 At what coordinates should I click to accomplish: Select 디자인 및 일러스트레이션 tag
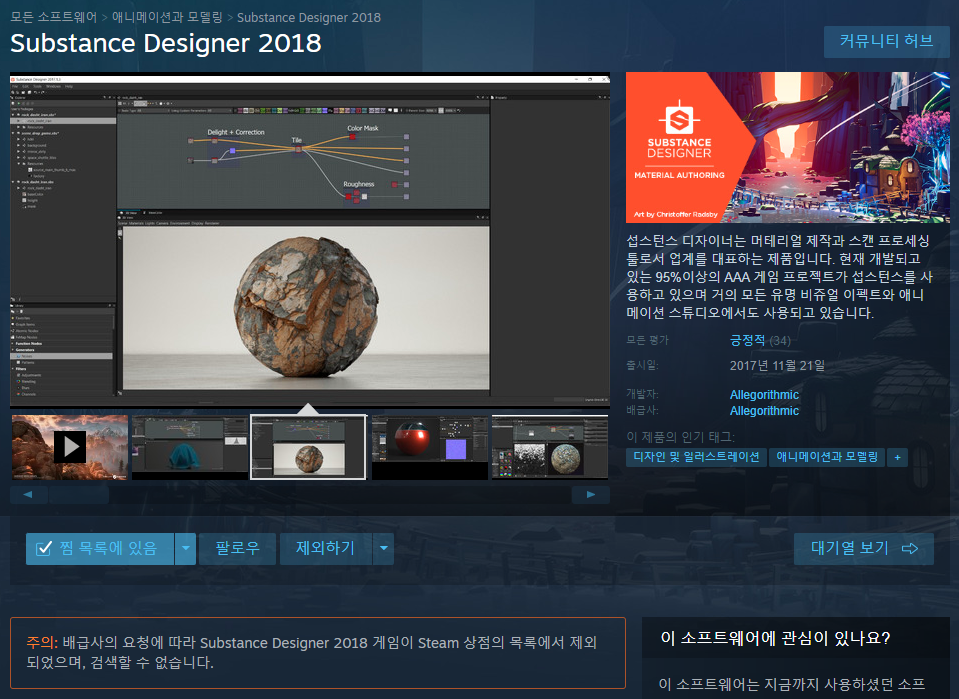[696, 457]
